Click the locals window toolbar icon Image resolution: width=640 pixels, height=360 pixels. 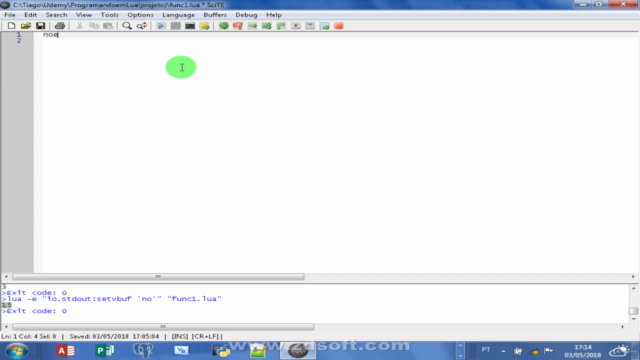coord(310,26)
